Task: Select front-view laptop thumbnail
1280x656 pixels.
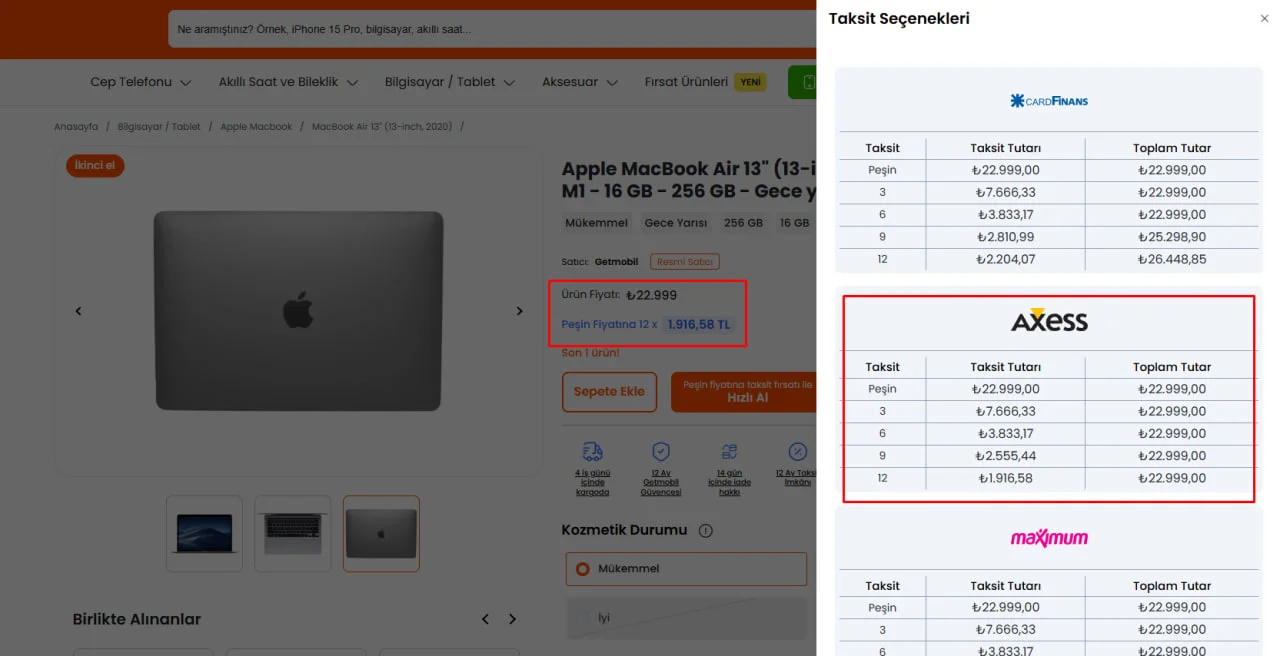Action: pyautogui.click(x=204, y=534)
